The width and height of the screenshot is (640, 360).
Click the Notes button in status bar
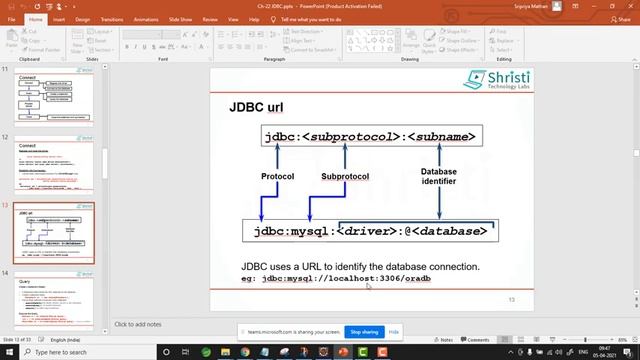click(x=444, y=340)
